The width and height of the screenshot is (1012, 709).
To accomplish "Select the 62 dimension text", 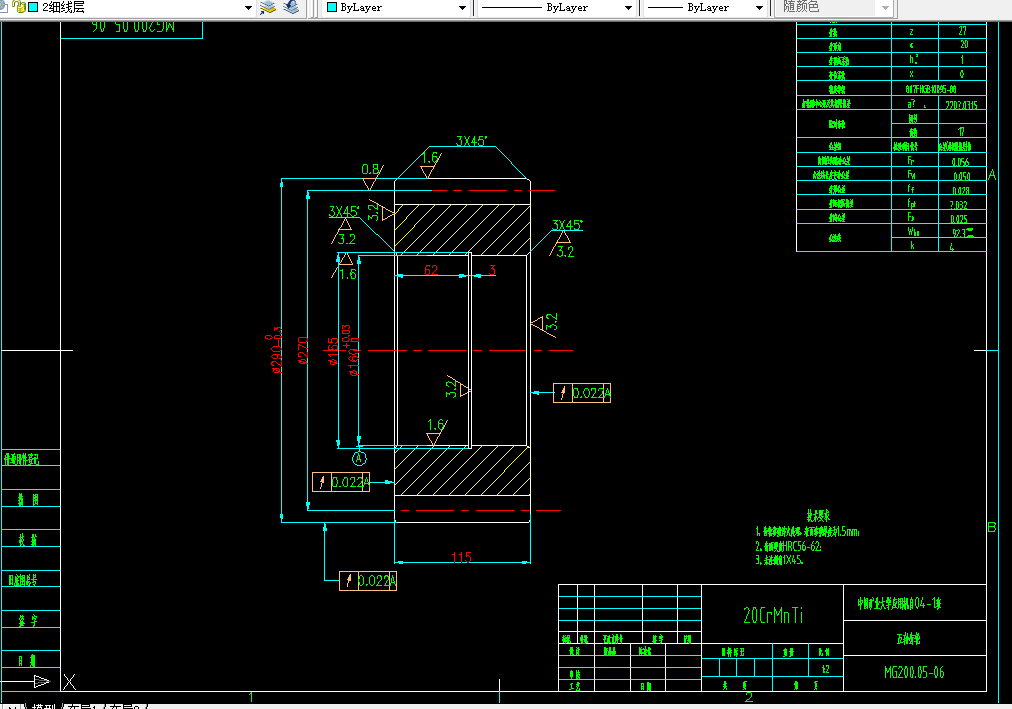I will click(431, 270).
